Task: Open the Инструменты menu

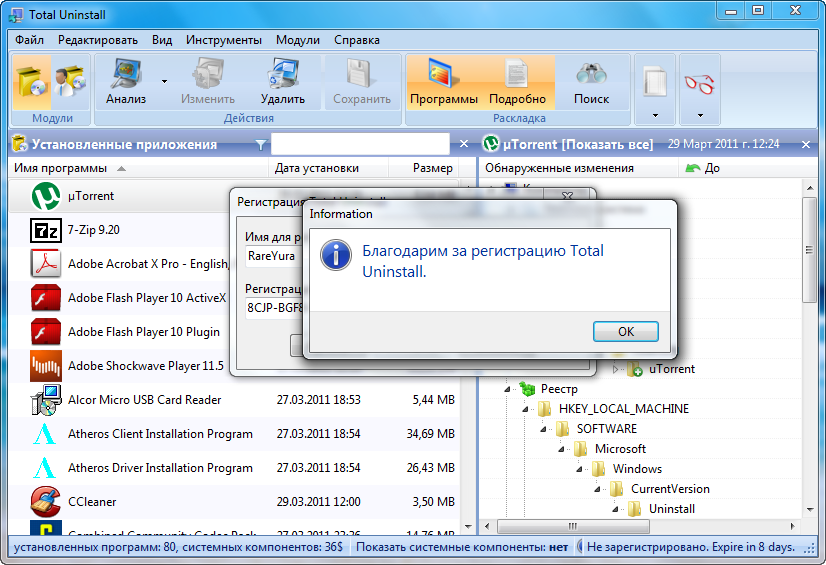Action: click(x=223, y=40)
